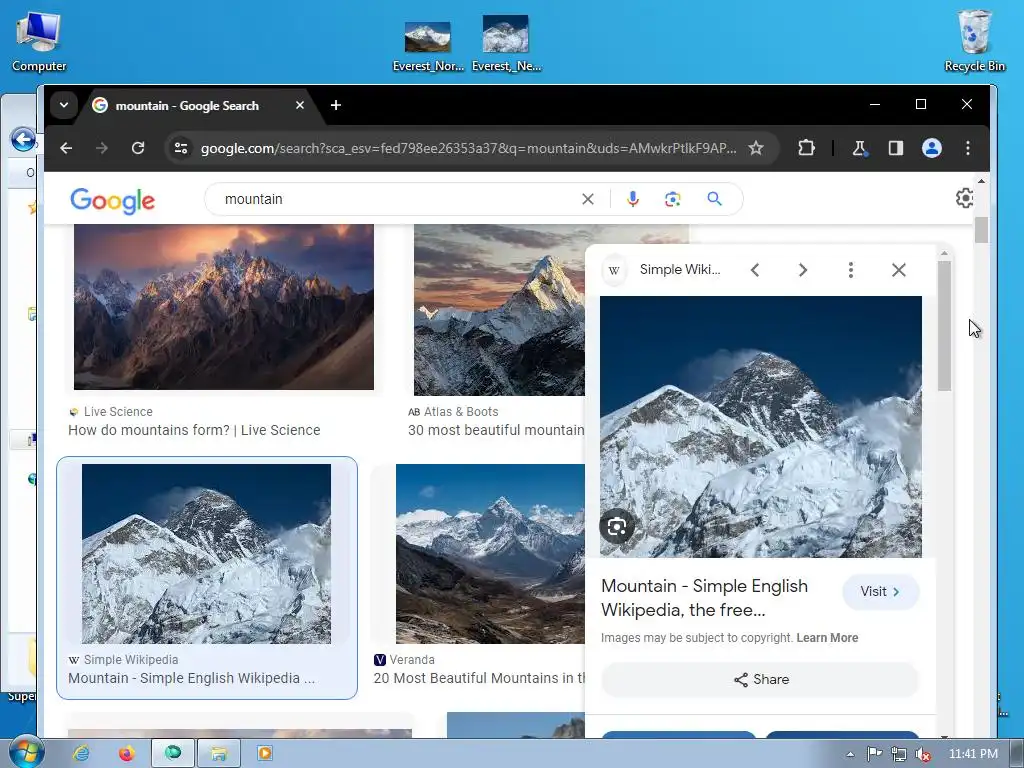The width and height of the screenshot is (1024, 768).
Task: Open the Chrome Extensions puzzle icon
Action: 807,148
